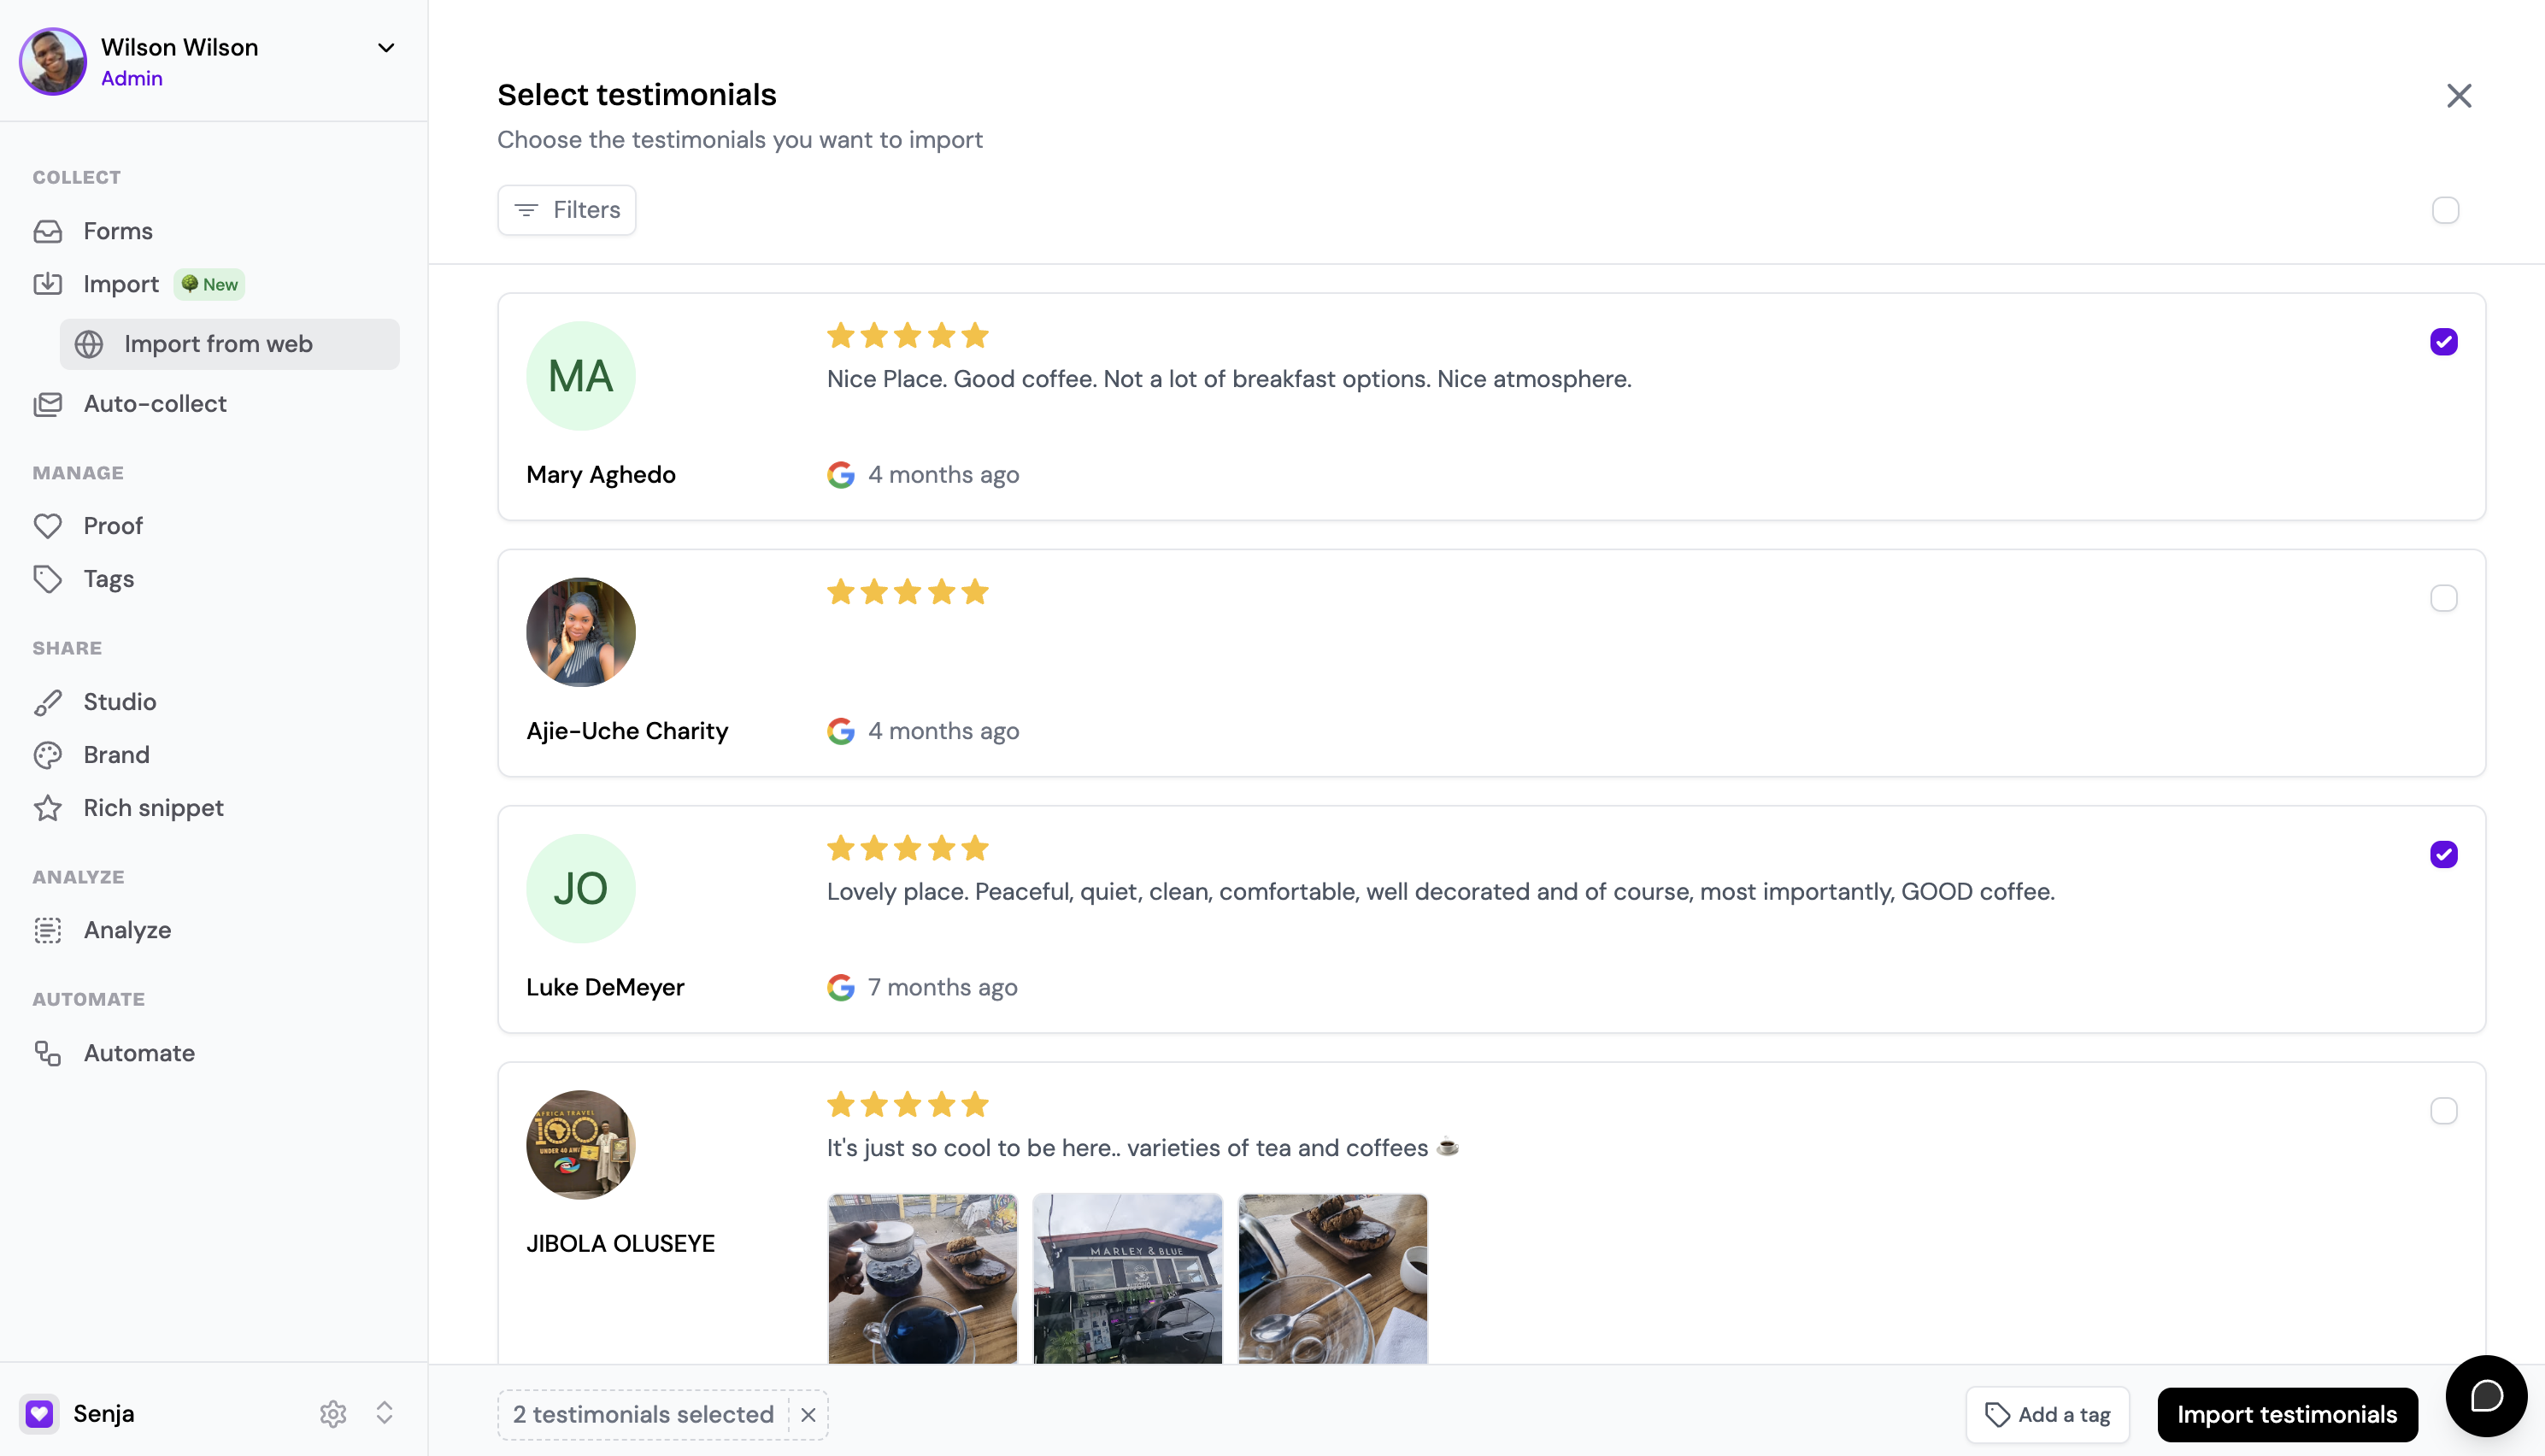This screenshot has width=2545, height=1456.
Task: Check Ajie-Uche Charity's testimonial
Action: tap(2443, 598)
